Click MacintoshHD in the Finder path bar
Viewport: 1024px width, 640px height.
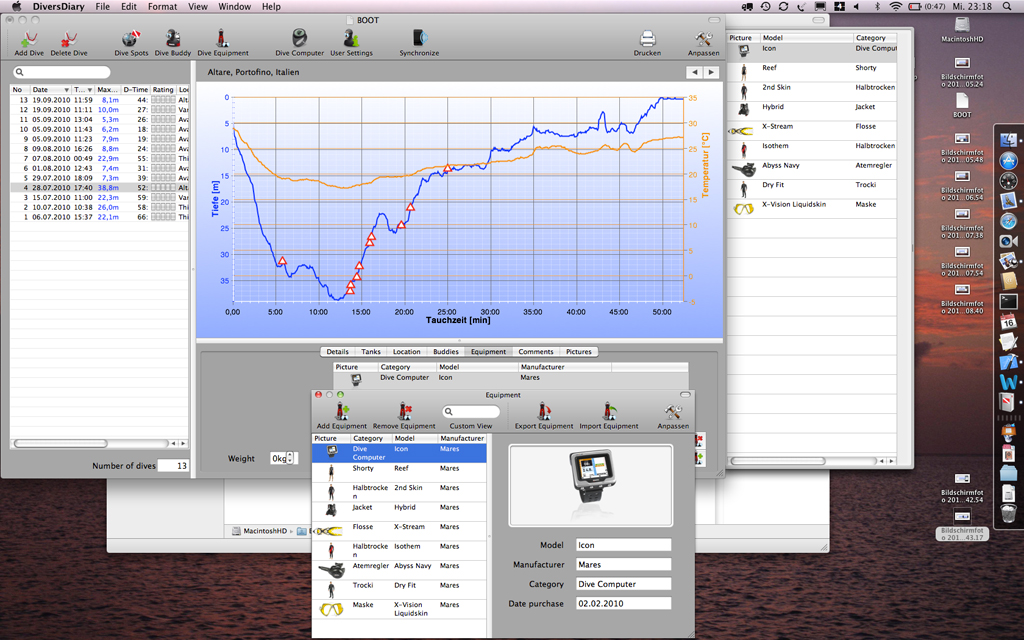click(260, 531)
